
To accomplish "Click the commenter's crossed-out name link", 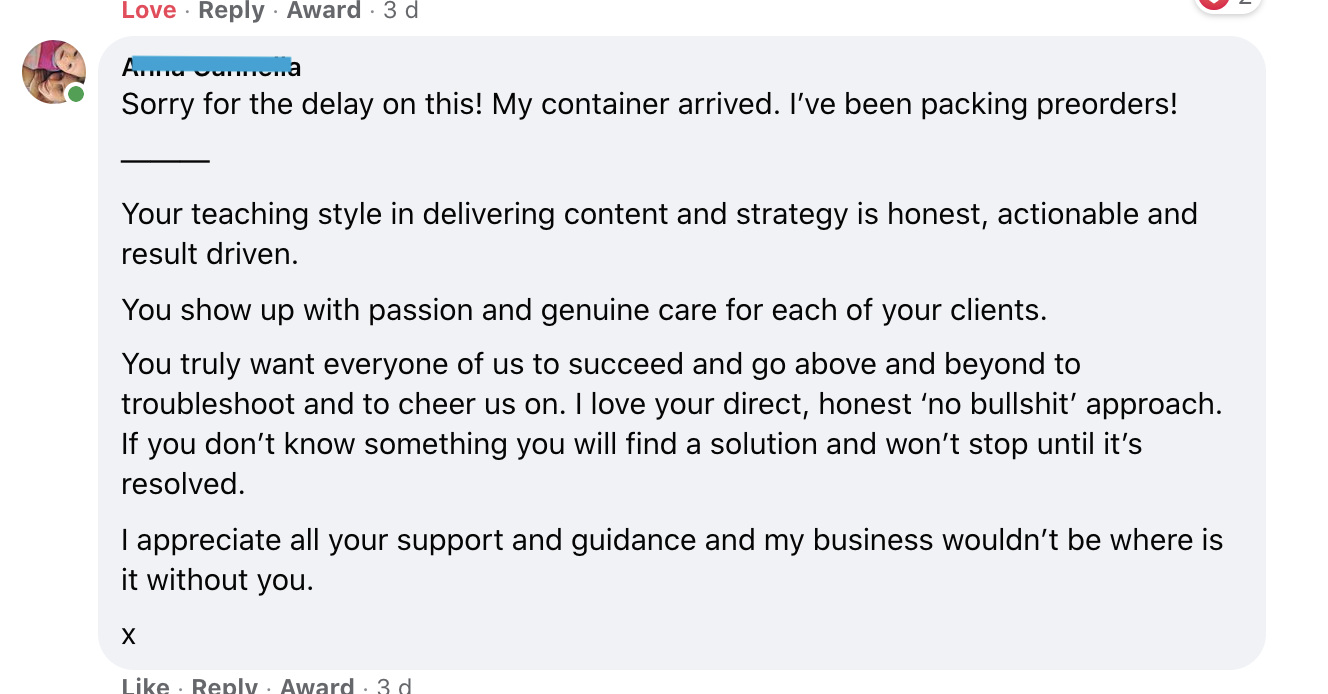I will coord(211,66).
